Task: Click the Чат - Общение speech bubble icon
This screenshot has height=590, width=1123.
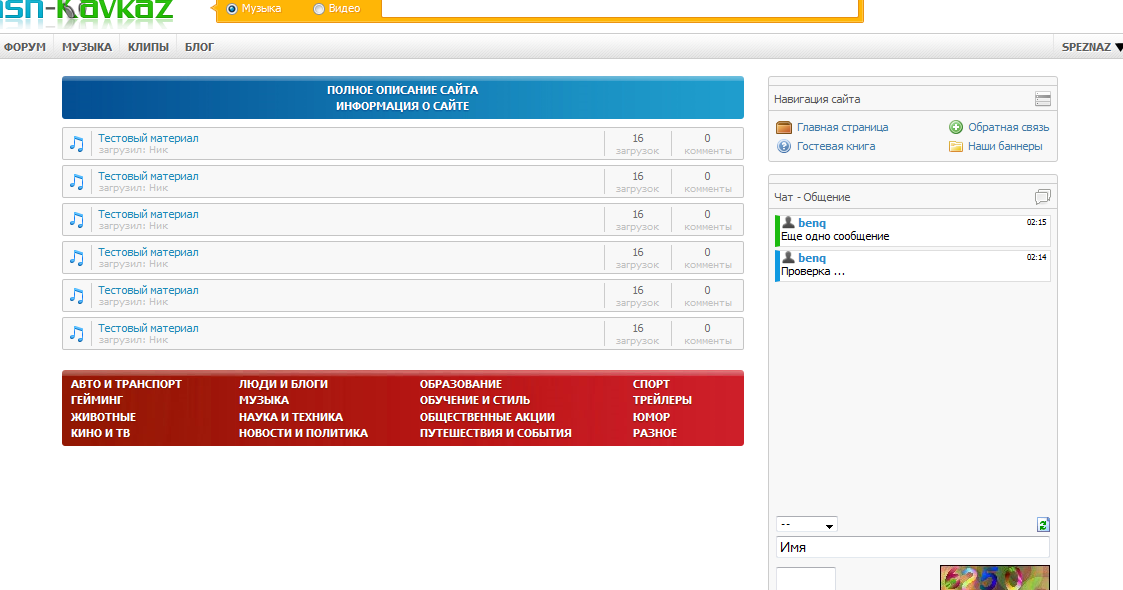Action: click(1042, 197)
